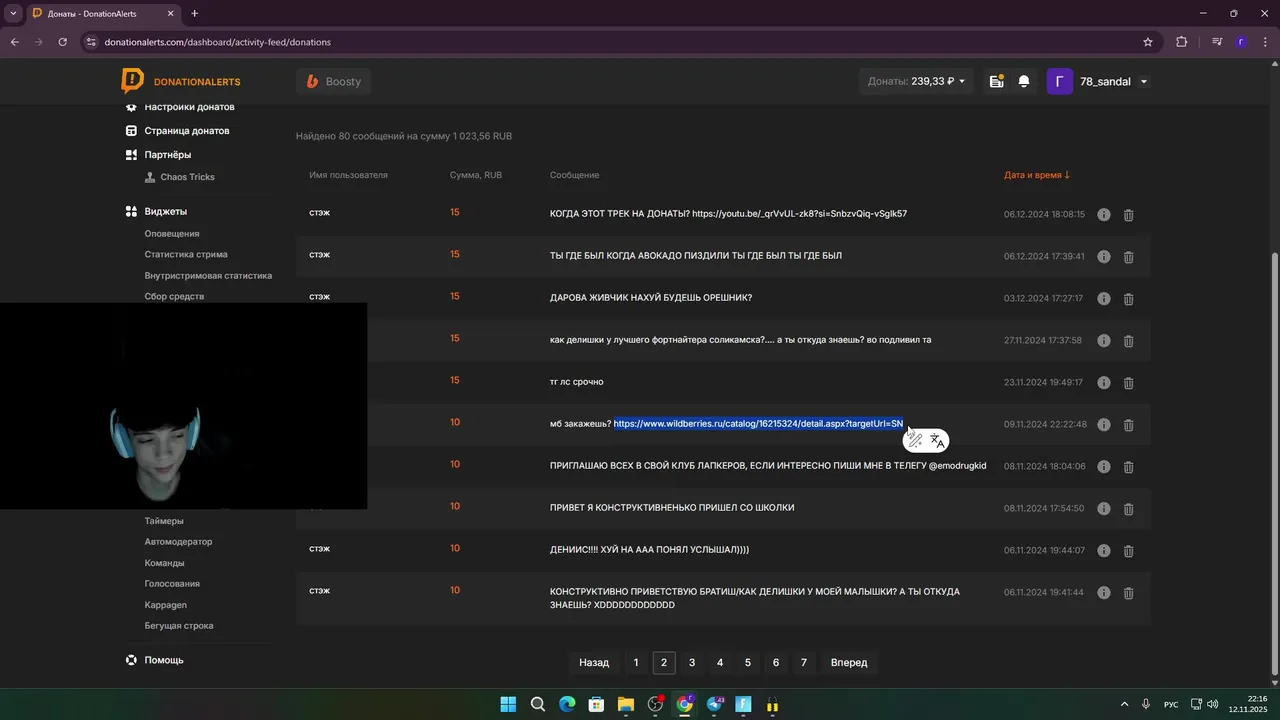Delete the 06.12.2024 17:39:41 donation

coord(1128,257)
